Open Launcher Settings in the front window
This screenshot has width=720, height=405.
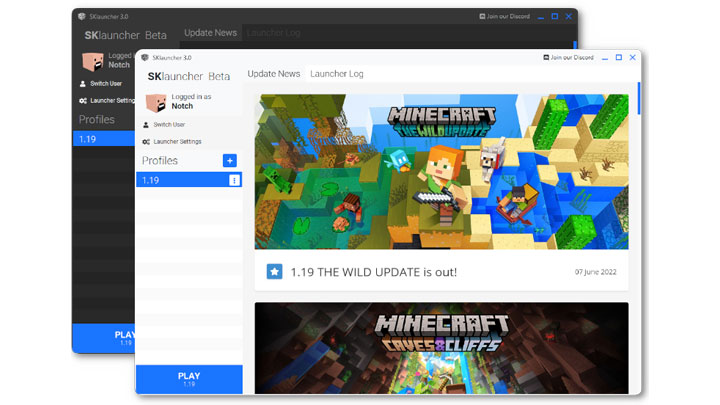click(x=172, y=141)
